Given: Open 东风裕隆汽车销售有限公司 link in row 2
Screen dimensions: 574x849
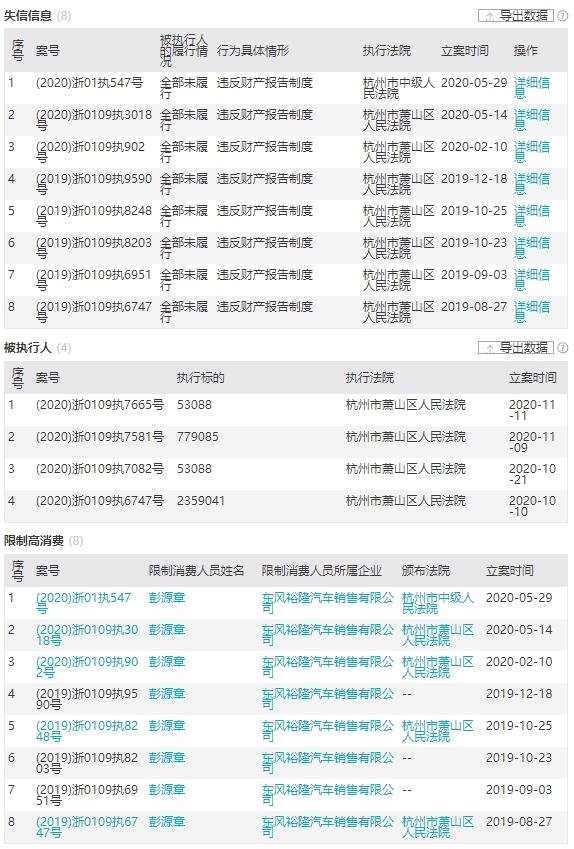Looking at the screenshot, I should tap(328, 635).
